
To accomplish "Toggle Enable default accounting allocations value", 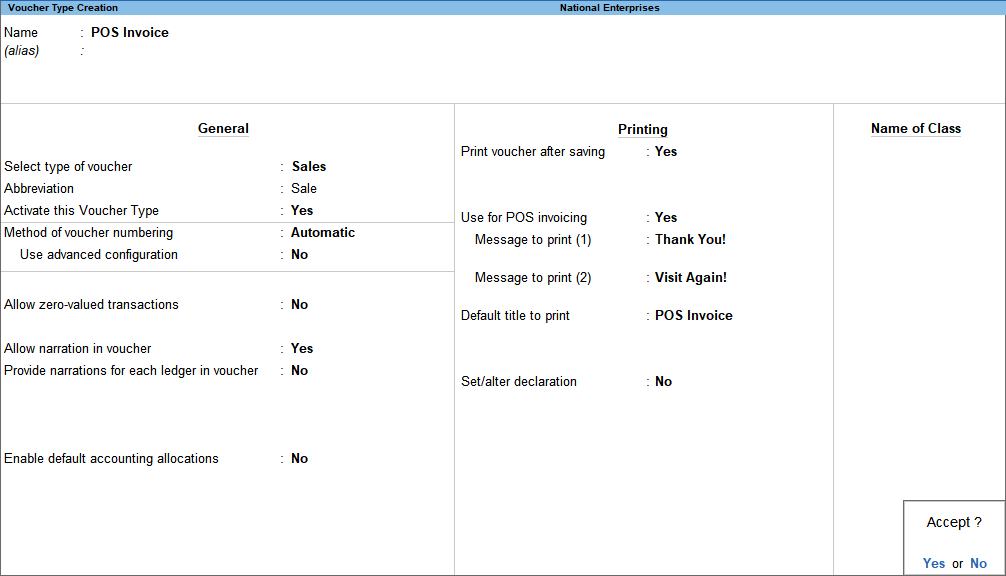I will pos(299,459).
